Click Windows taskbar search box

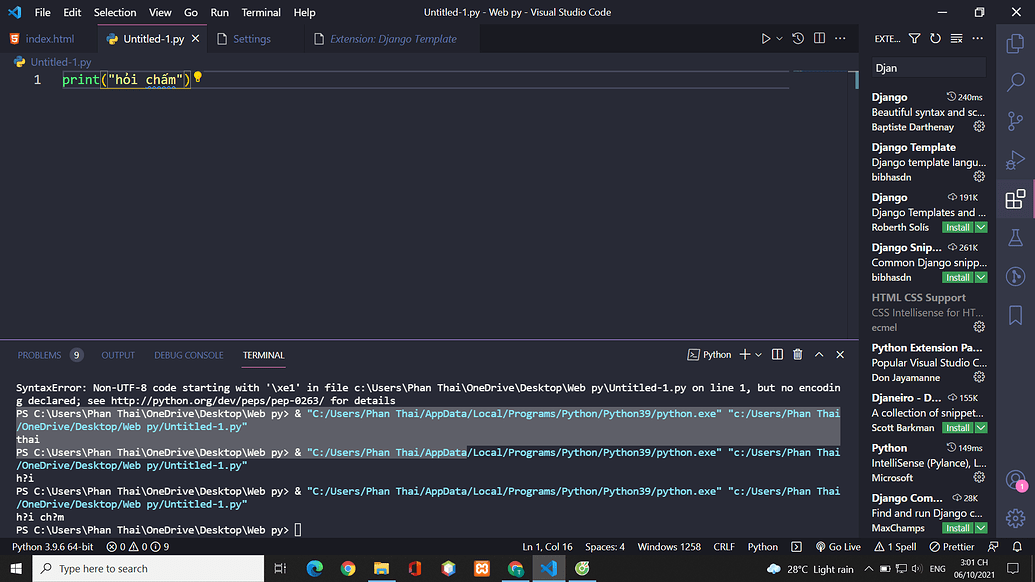click(x=149, y=568)
